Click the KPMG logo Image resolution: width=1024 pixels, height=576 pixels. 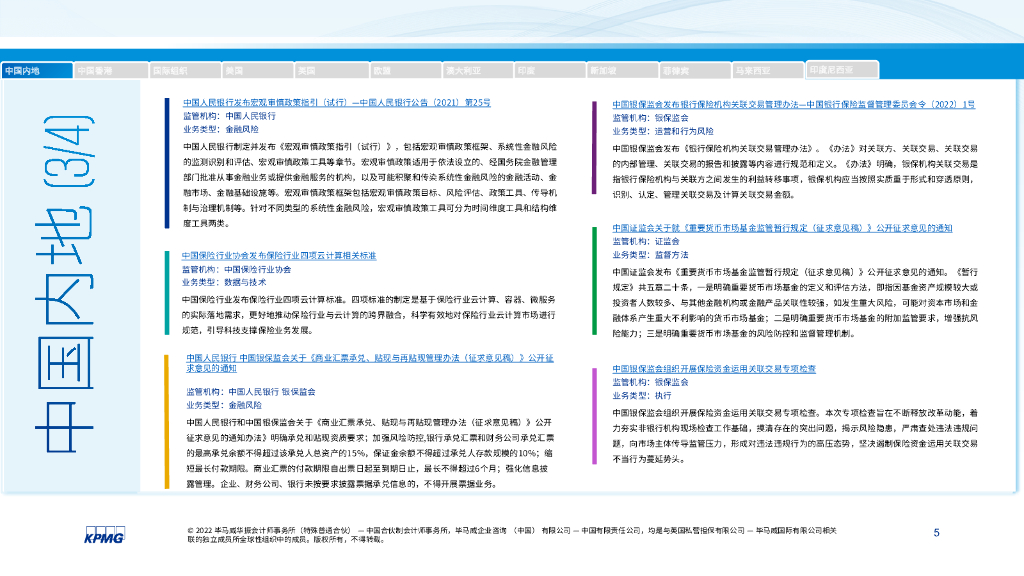tap(104, 535)
